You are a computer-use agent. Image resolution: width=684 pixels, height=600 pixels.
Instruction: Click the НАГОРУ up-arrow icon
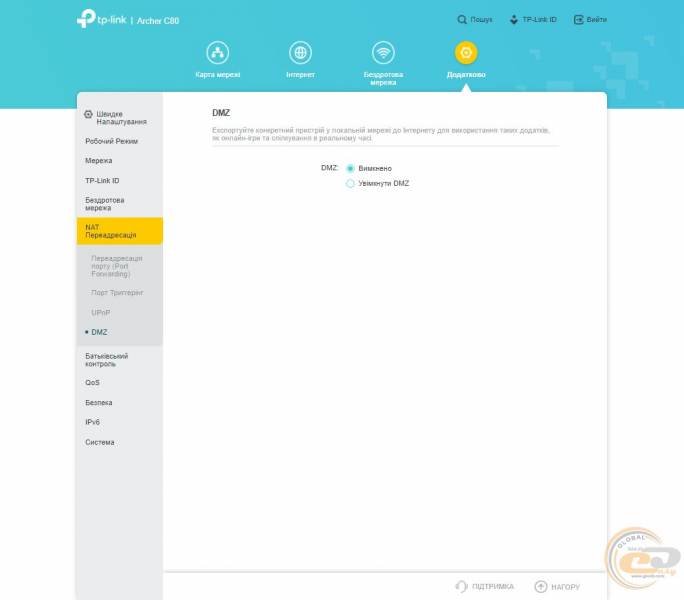click(540, 586)
